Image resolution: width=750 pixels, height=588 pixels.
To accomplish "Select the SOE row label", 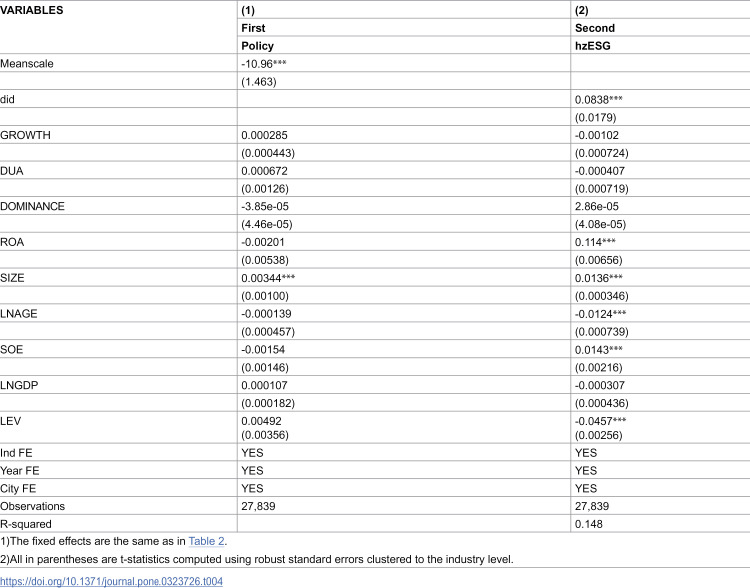I will click(11, 349).
